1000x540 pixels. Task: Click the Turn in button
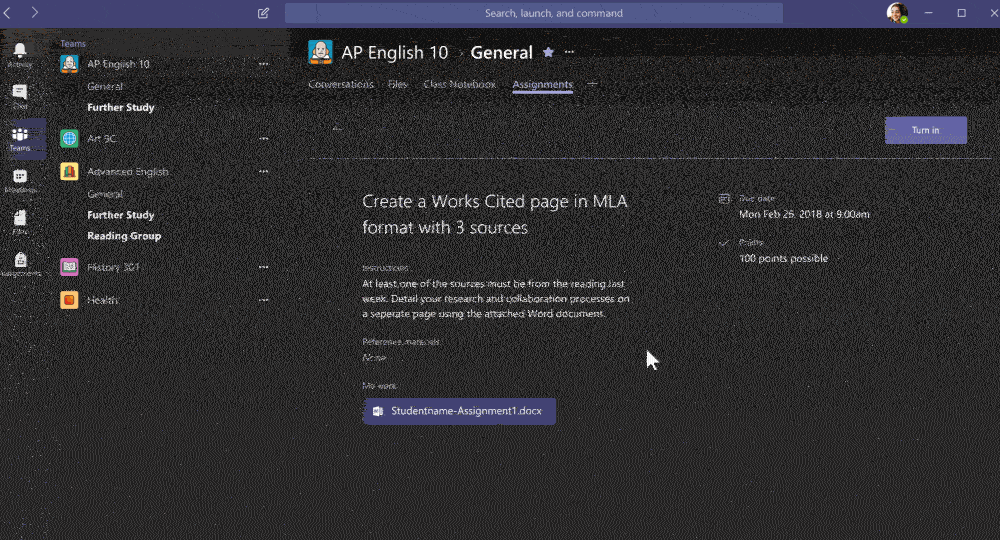(925, 130)
